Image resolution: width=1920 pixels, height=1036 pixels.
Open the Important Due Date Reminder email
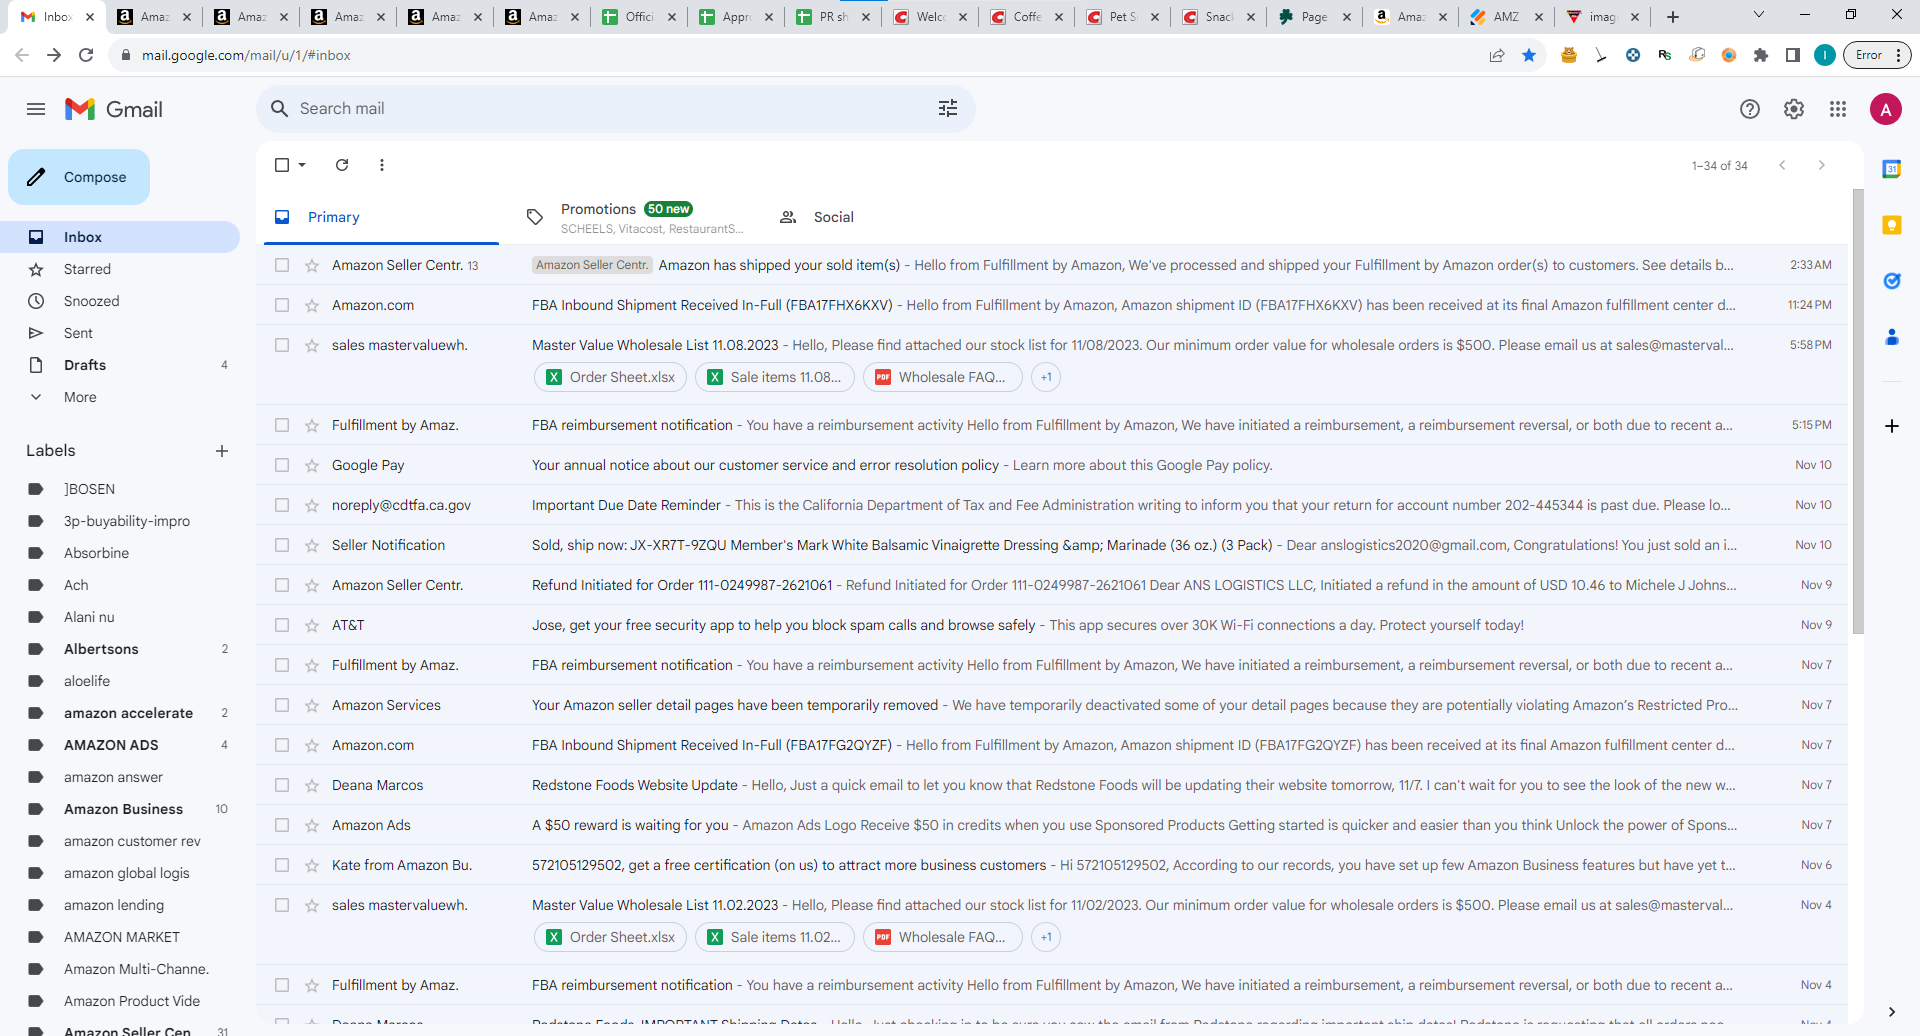click(x=1052, y=505)
